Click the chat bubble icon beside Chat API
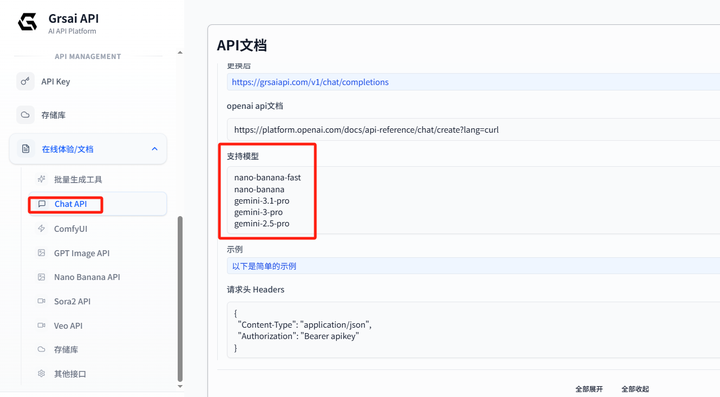Screen dimensions: 720x397 coord(42,204)
